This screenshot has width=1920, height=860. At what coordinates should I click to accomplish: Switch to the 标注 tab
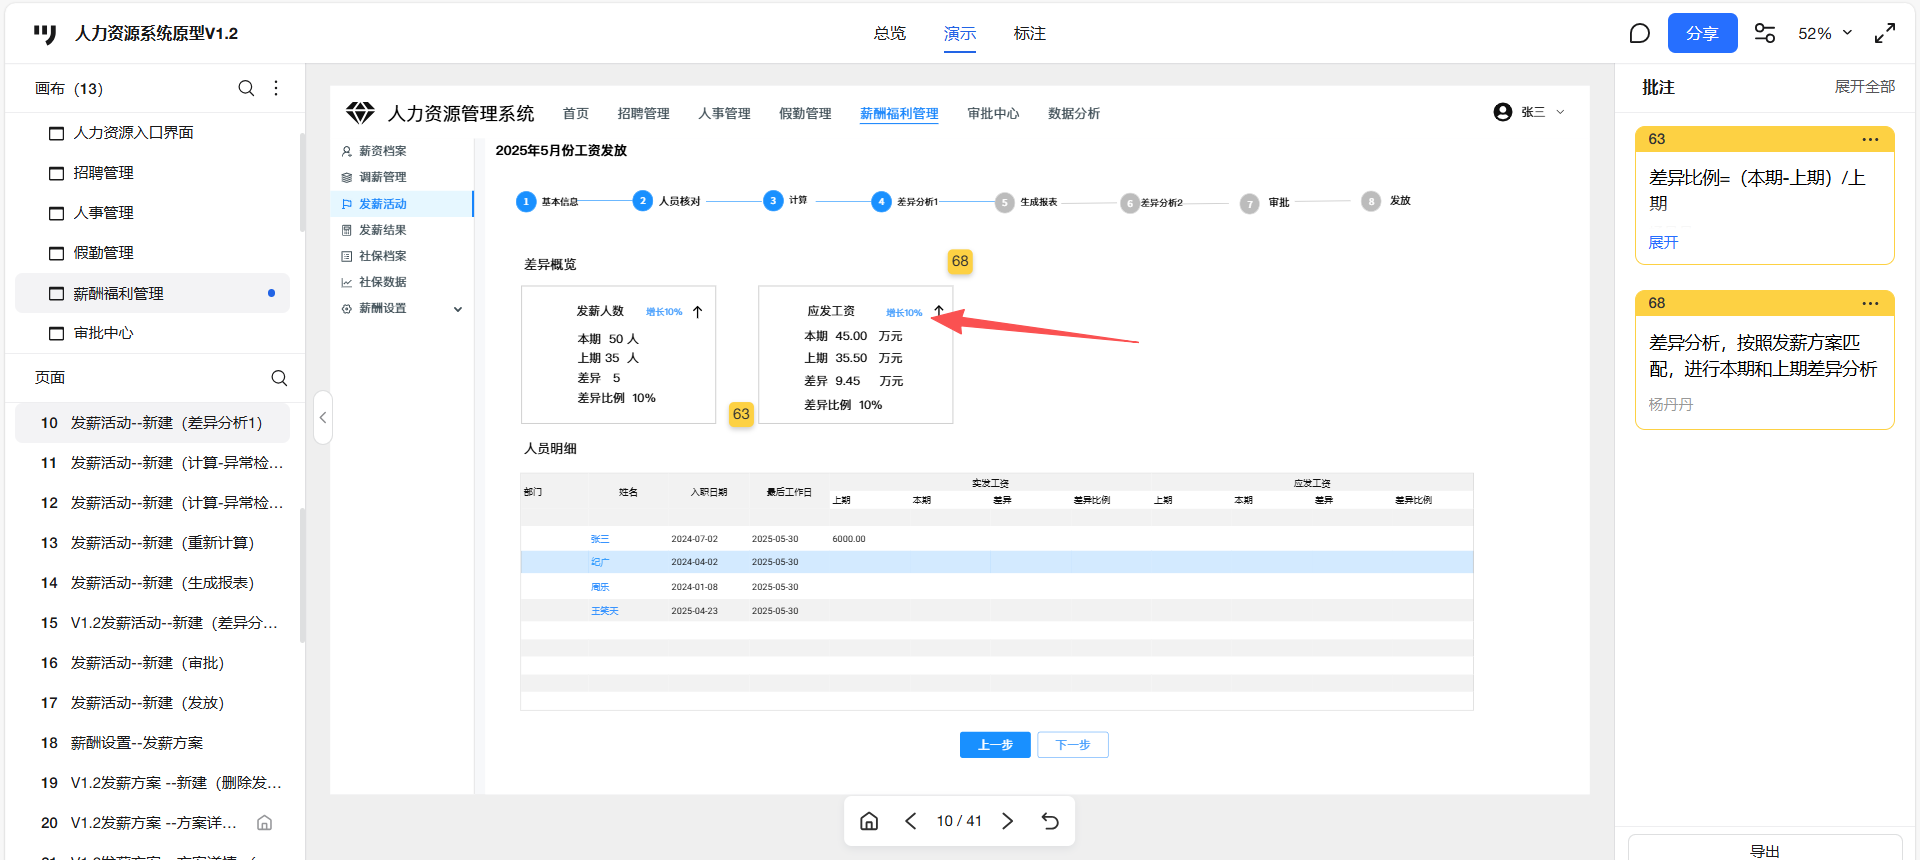[x=1029, y=34]
